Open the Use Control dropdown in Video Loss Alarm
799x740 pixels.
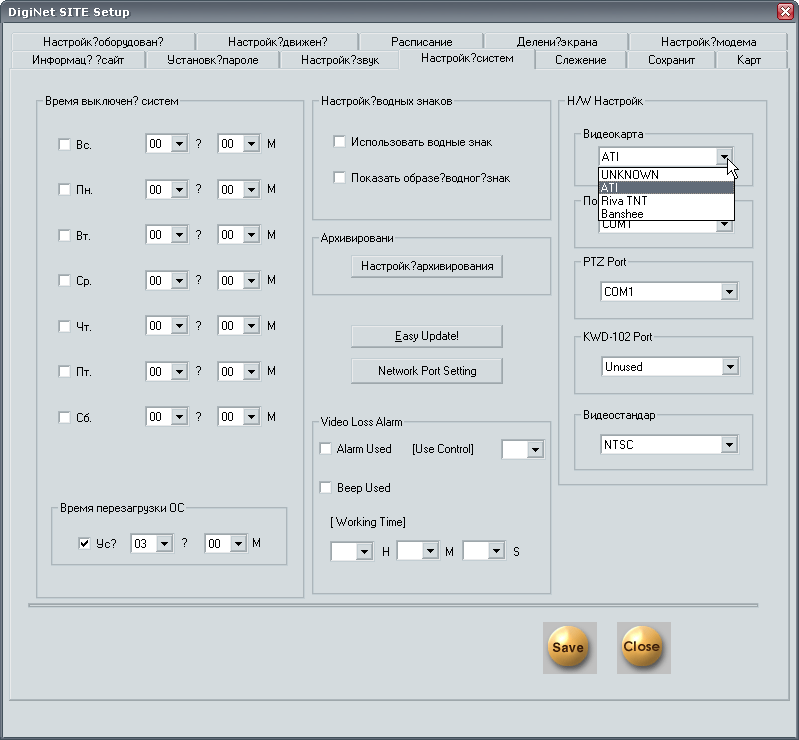click(535, 450)
